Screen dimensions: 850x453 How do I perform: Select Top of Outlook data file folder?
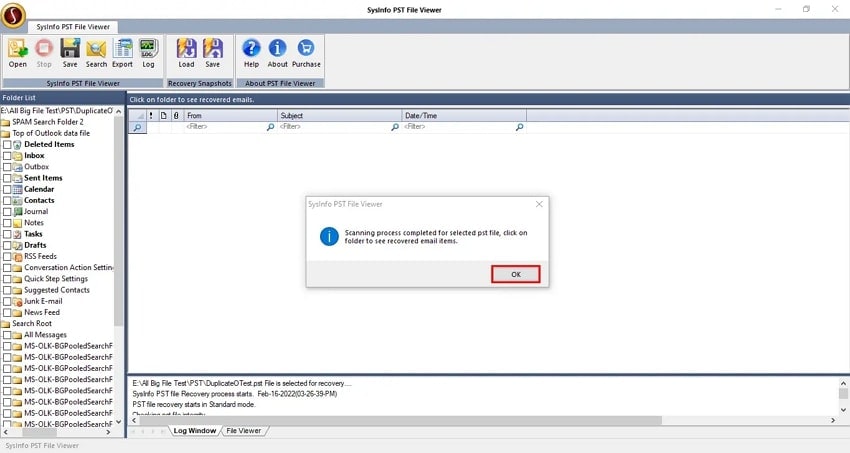51,133
